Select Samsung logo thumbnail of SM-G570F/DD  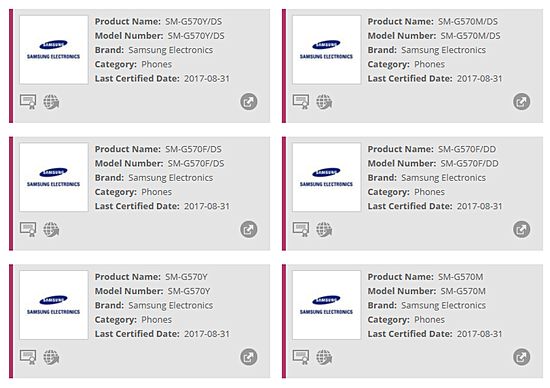327,177
